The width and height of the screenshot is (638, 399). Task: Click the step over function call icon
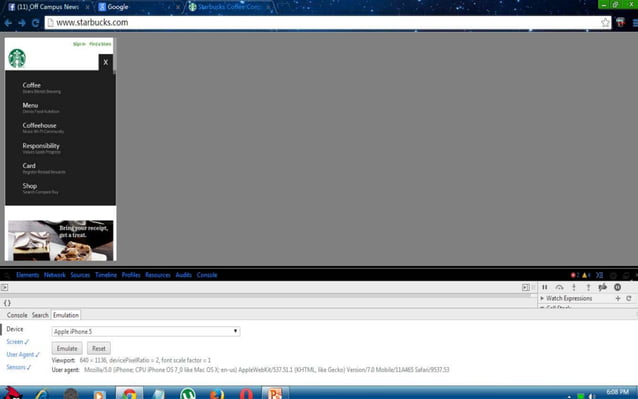[559, 288]
